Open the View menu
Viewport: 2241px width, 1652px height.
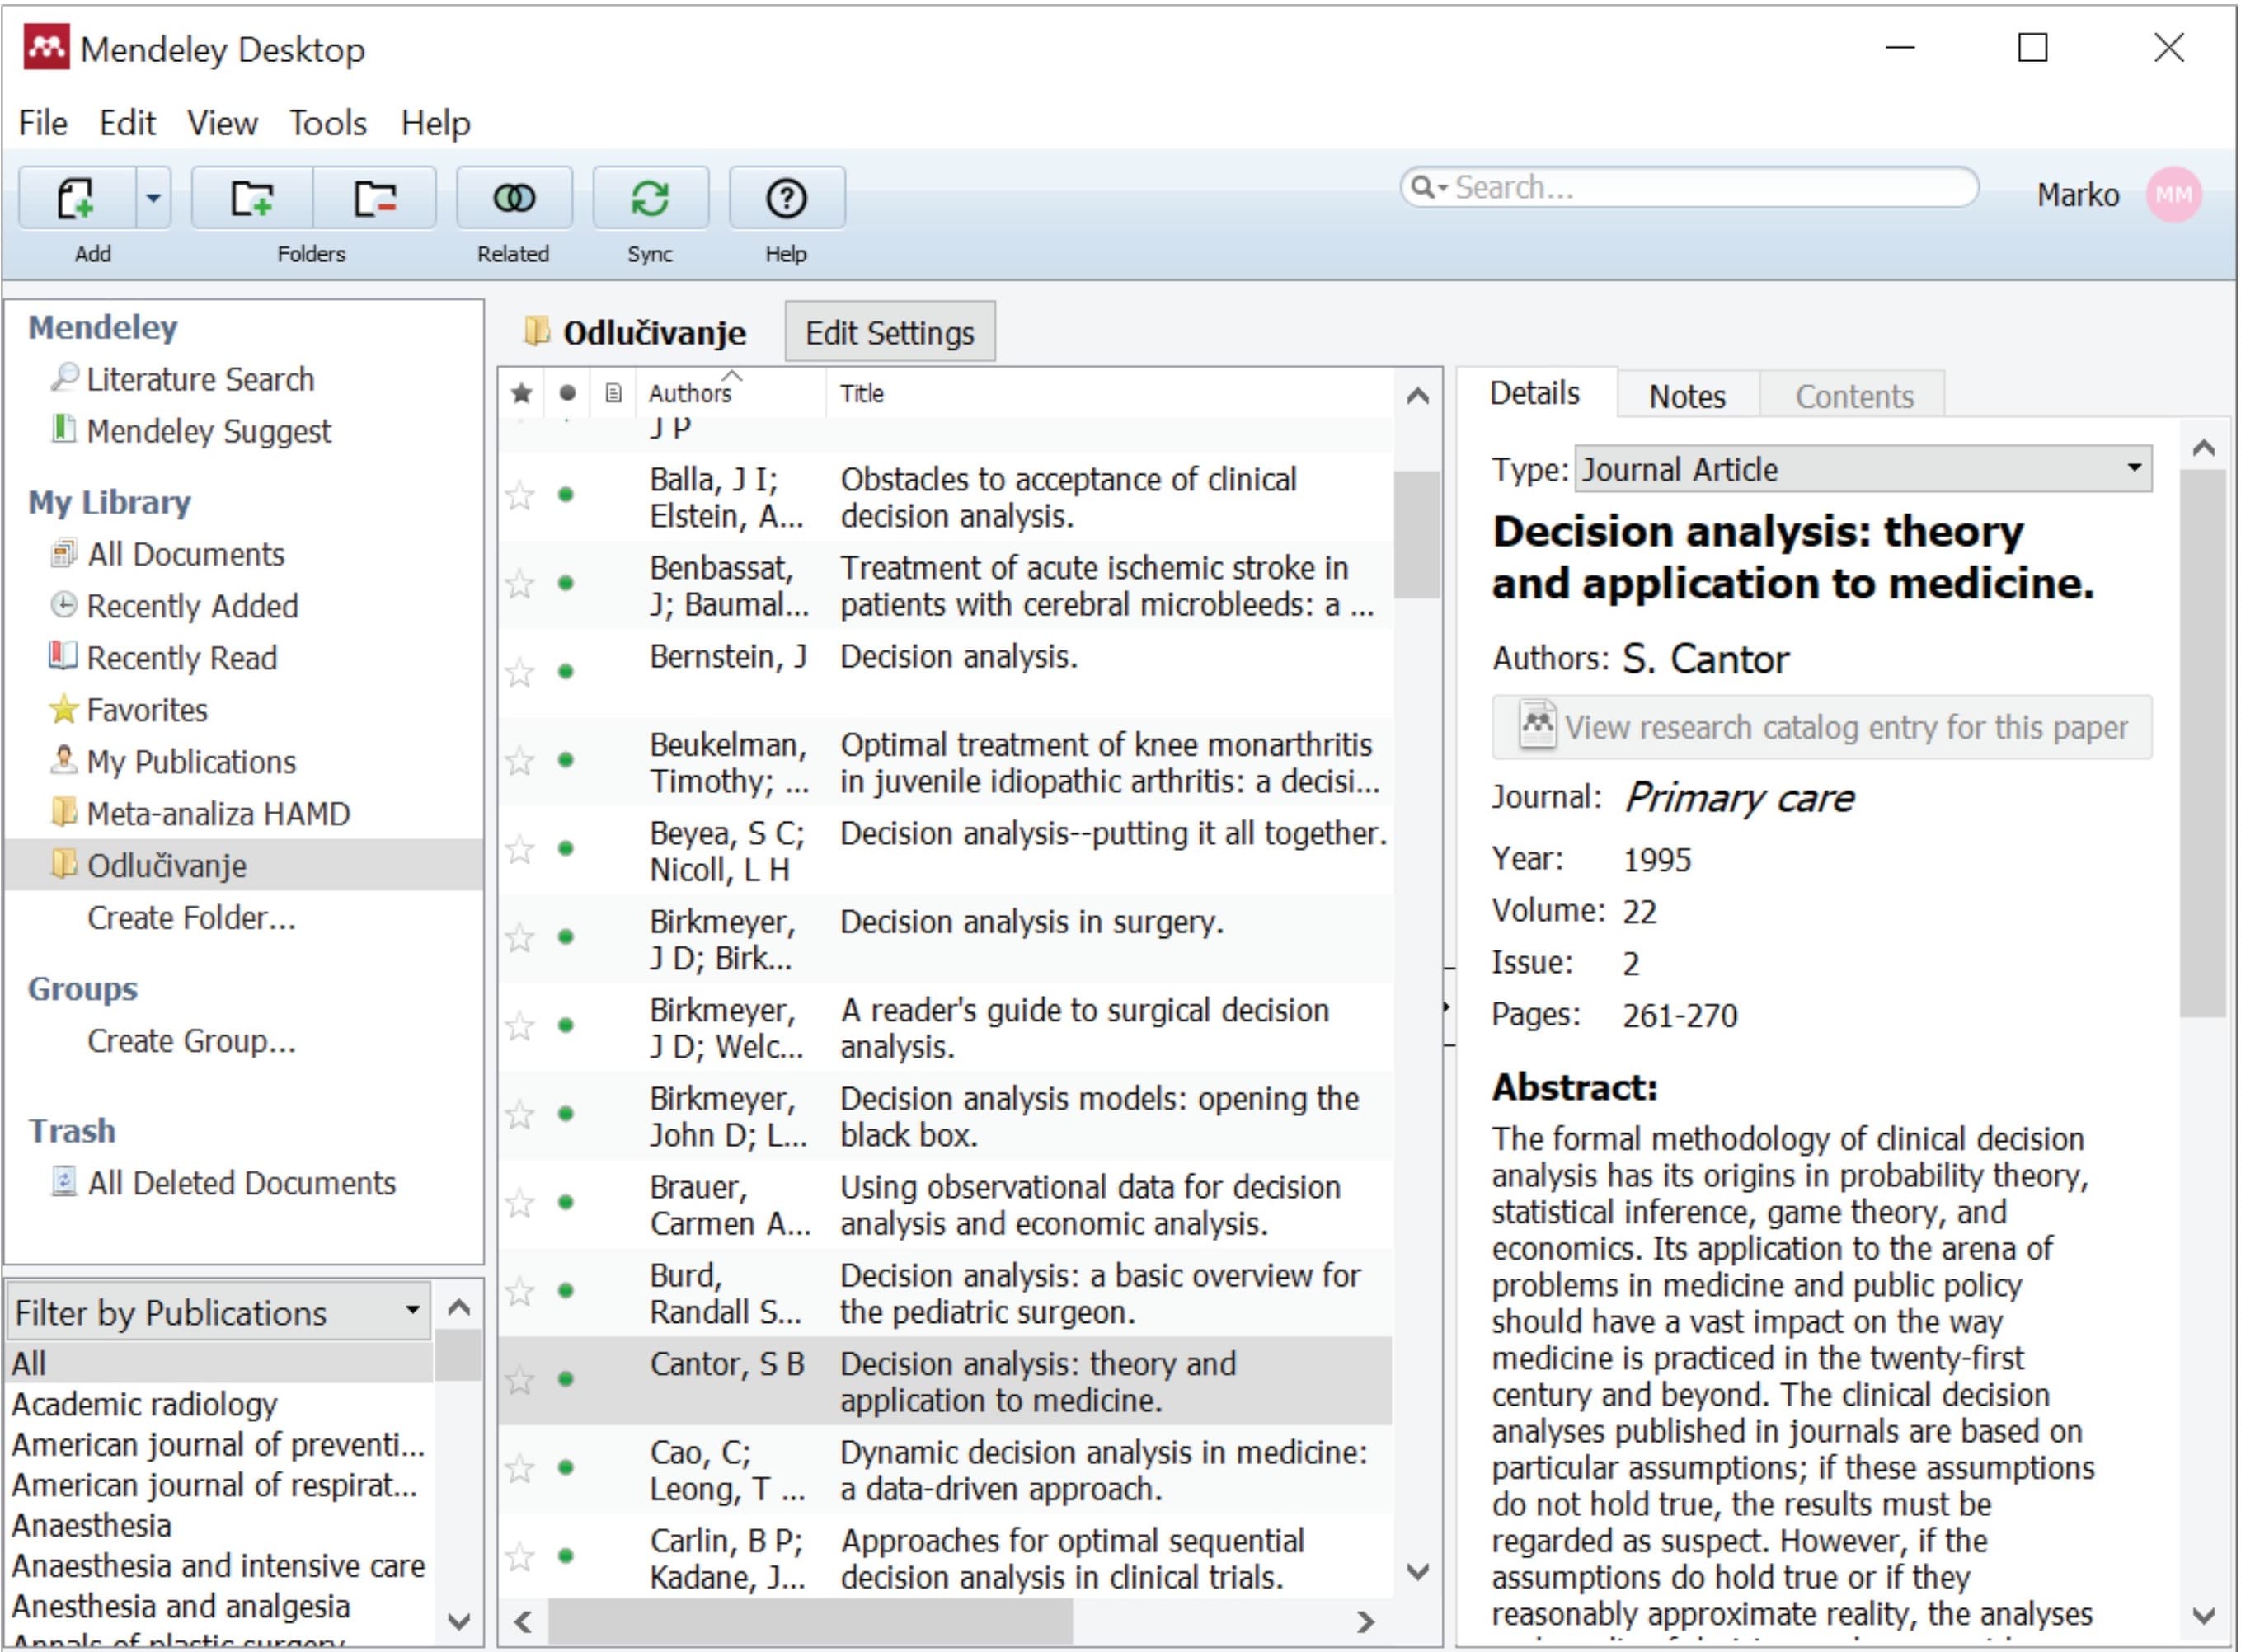(222, 123)
